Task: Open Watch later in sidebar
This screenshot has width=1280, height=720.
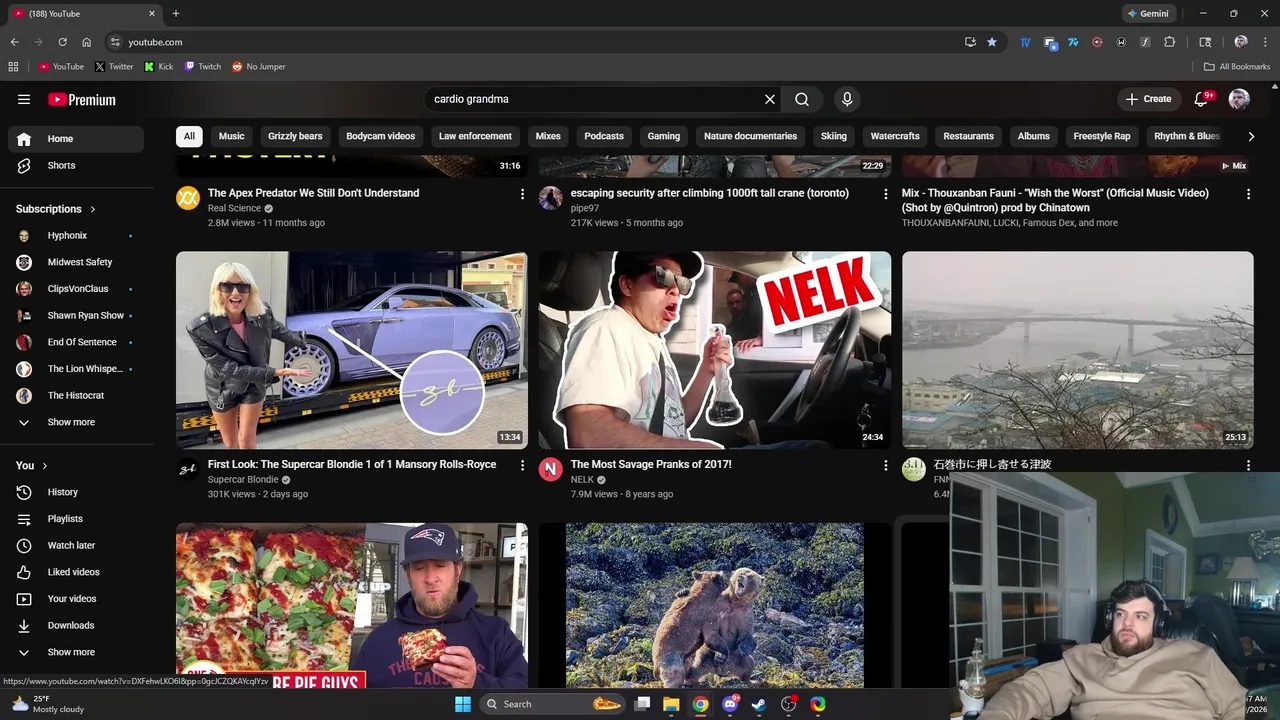Action: click(76, 545)
